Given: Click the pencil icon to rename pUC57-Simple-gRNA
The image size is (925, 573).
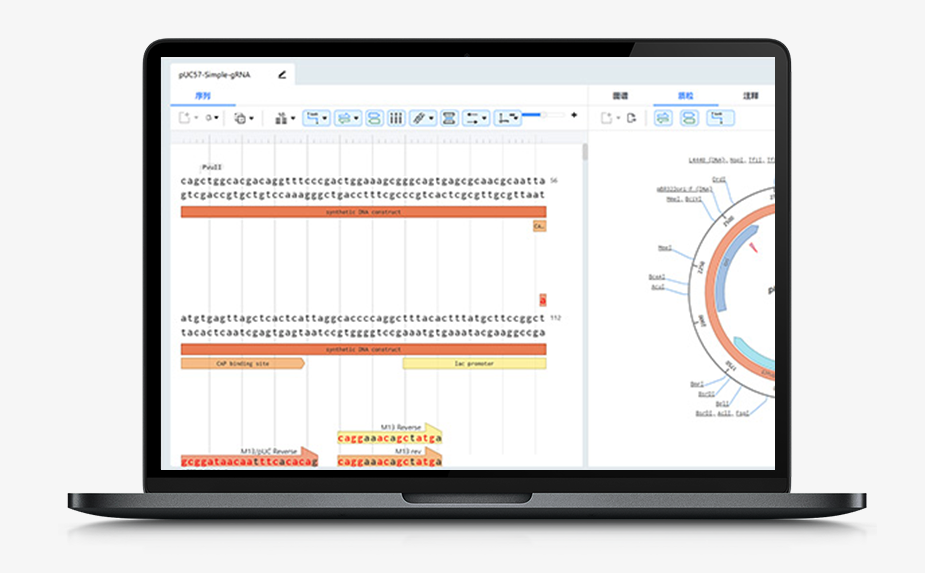Looking at the screenshot, I should [282, 74].
